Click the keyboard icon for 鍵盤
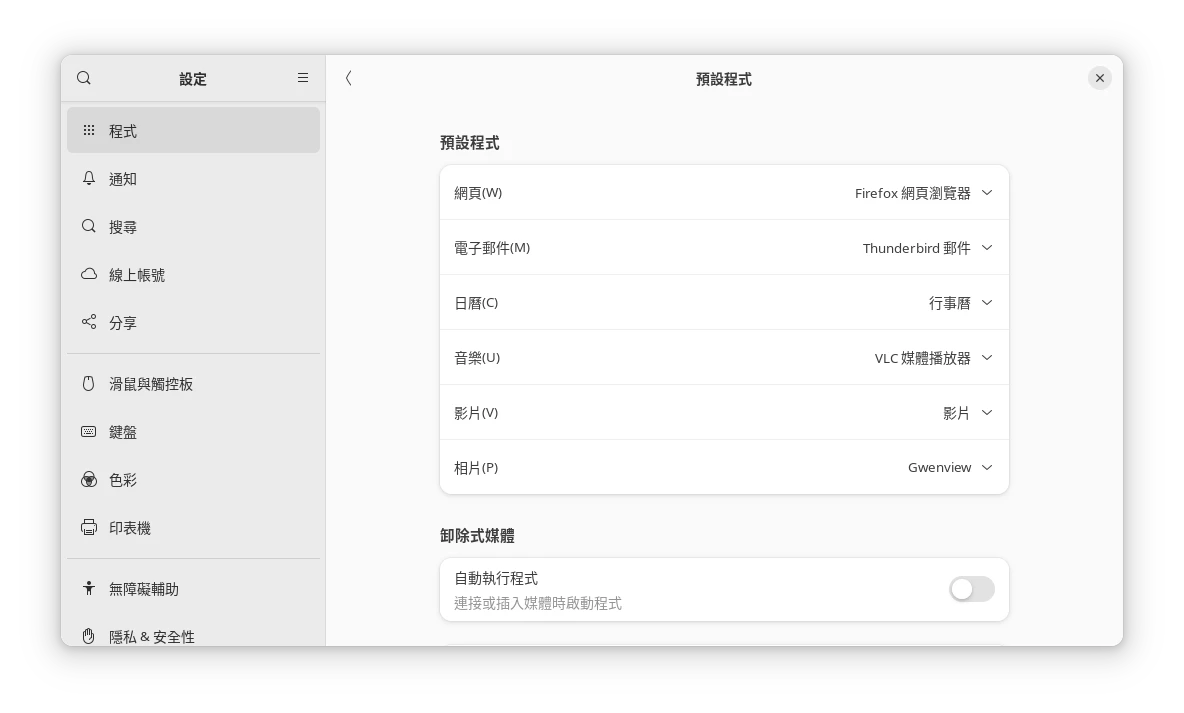 pos(89,432)
